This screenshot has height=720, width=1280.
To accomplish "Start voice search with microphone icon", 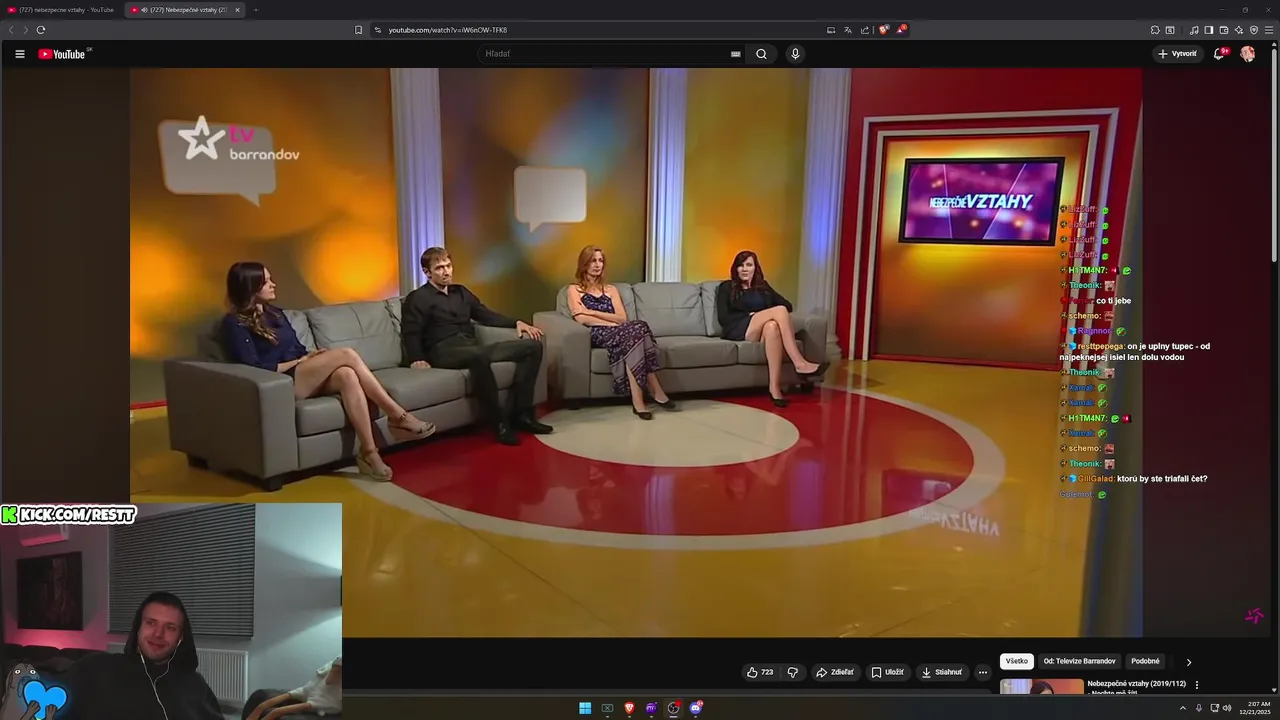I will click(795, 54).
